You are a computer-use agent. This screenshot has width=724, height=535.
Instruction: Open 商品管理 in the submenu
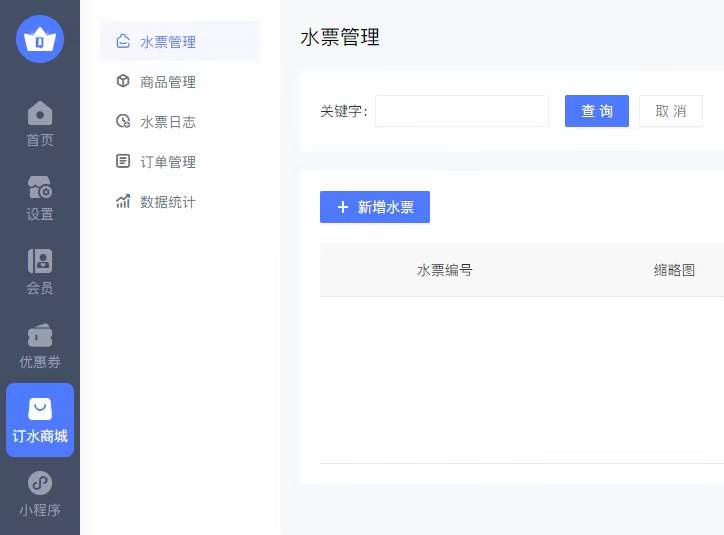168,82
